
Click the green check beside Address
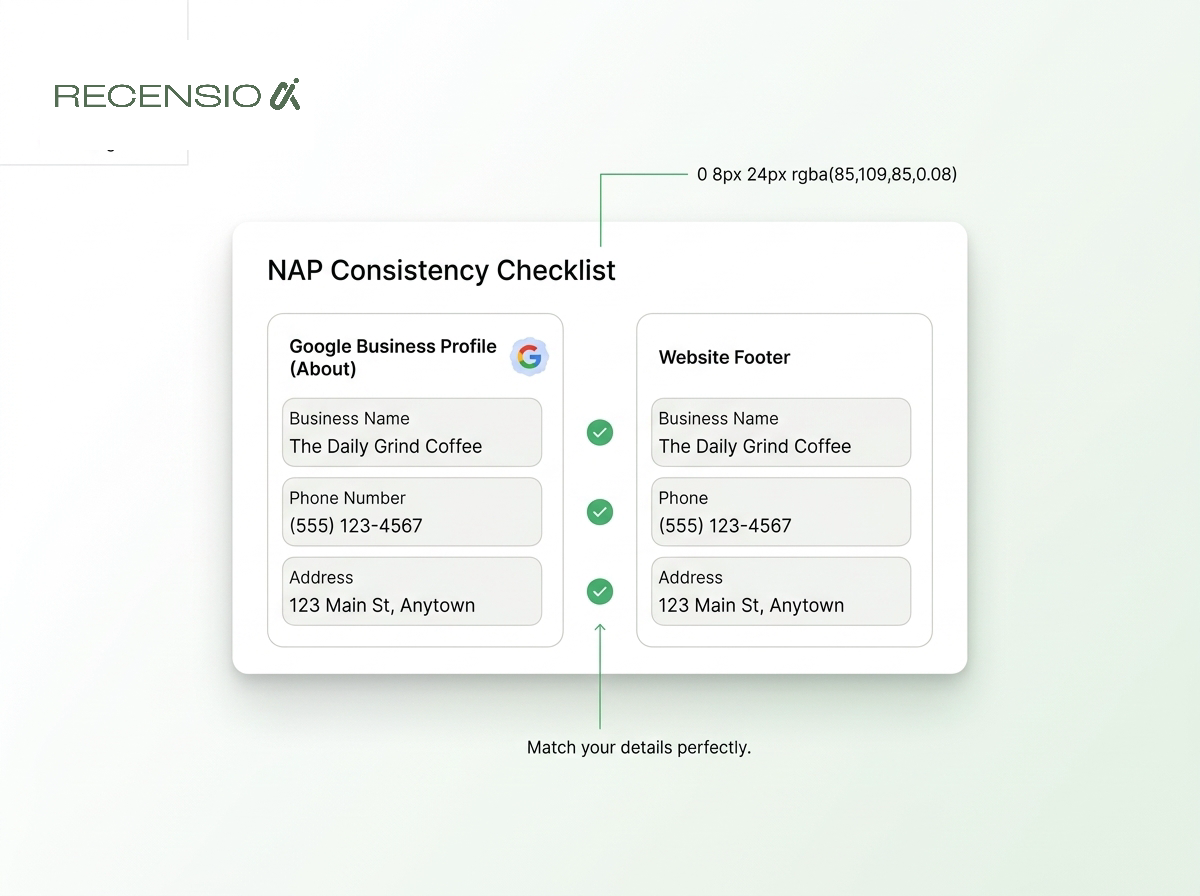[600, 591]
